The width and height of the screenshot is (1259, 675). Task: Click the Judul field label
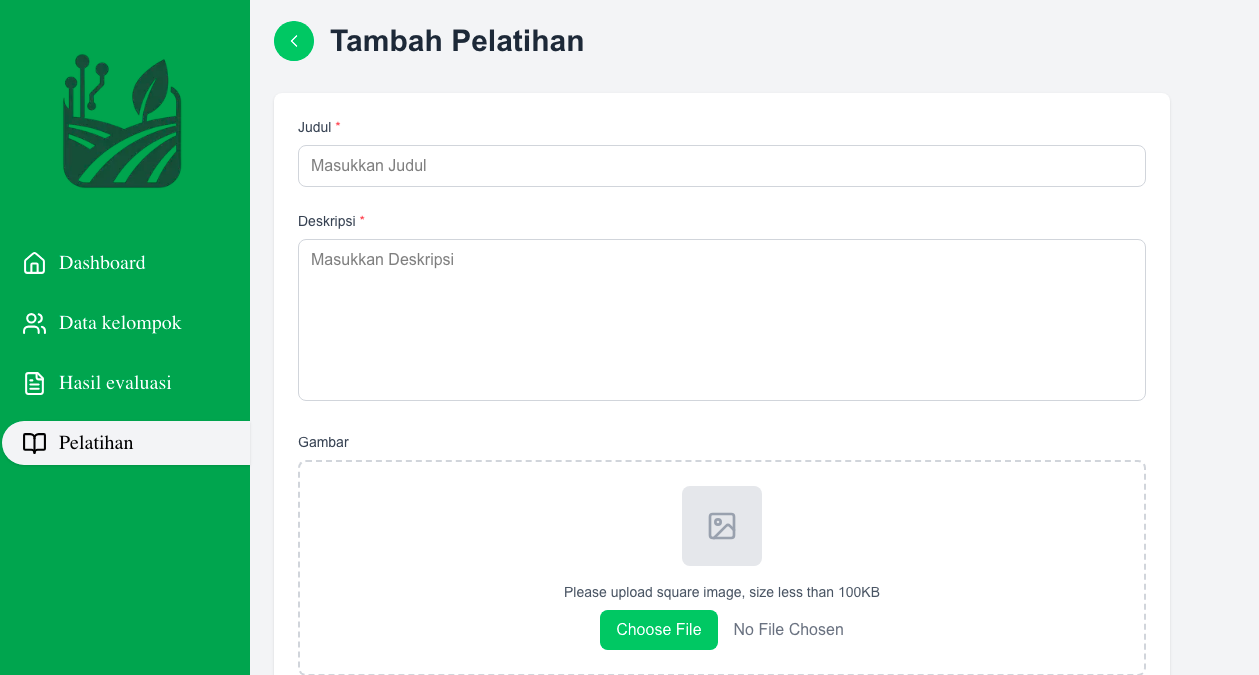pos(314,127)
